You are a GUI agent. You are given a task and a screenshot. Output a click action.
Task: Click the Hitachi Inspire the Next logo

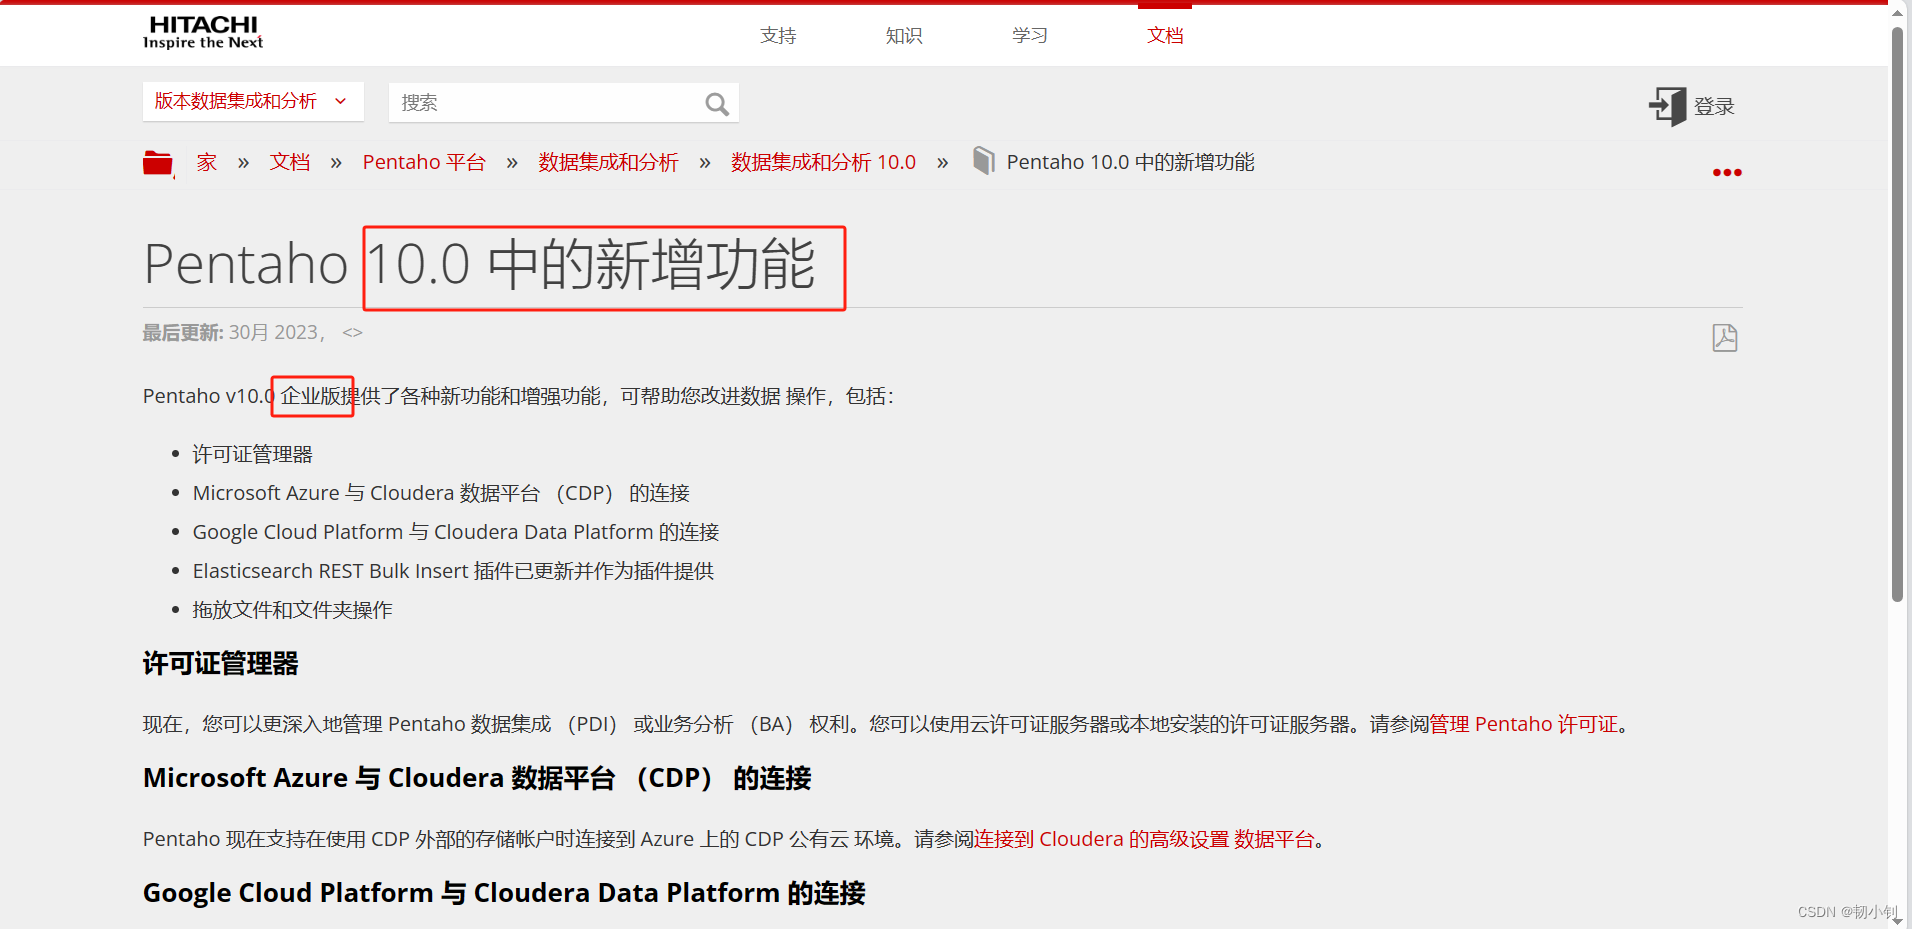[203, 32]
